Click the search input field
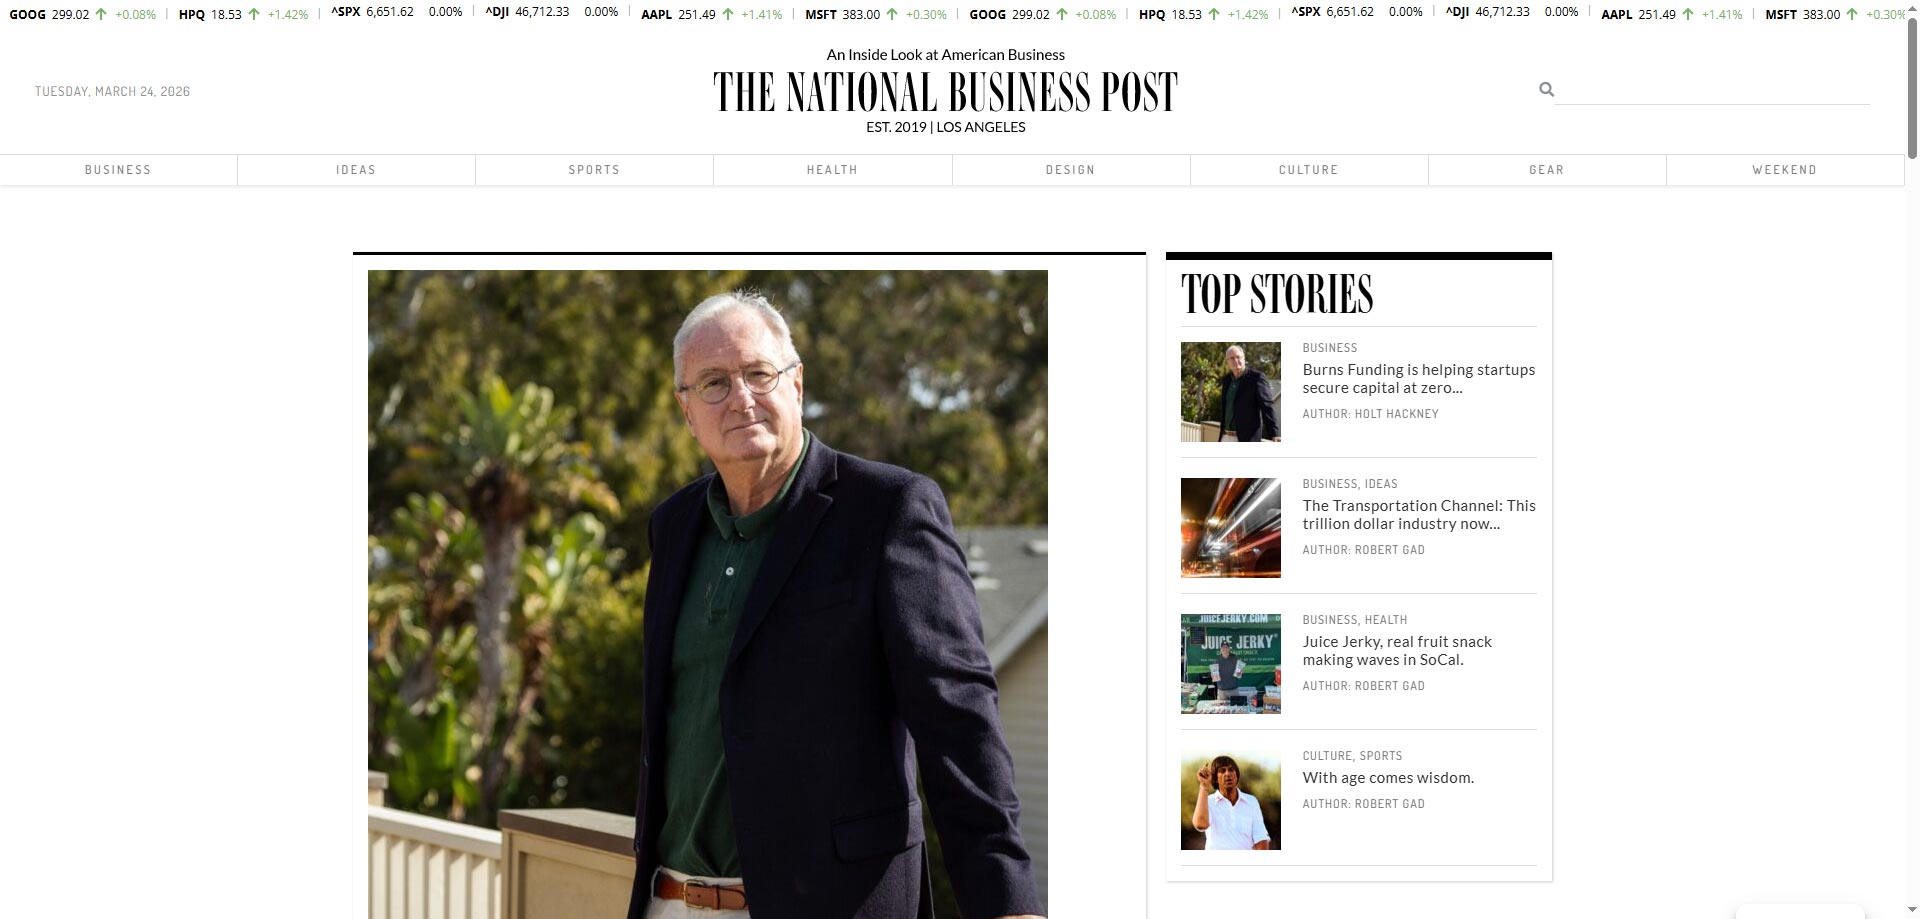Viewport: 1920px width, 919px height. point(1712,90)
